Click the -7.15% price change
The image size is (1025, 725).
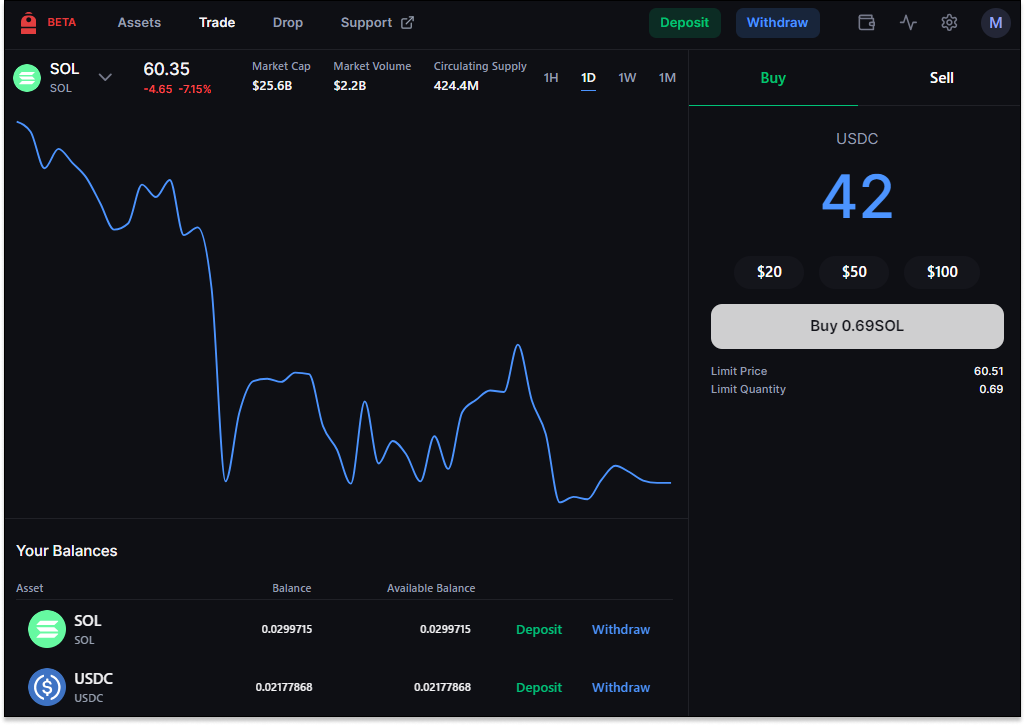(195, 90)
